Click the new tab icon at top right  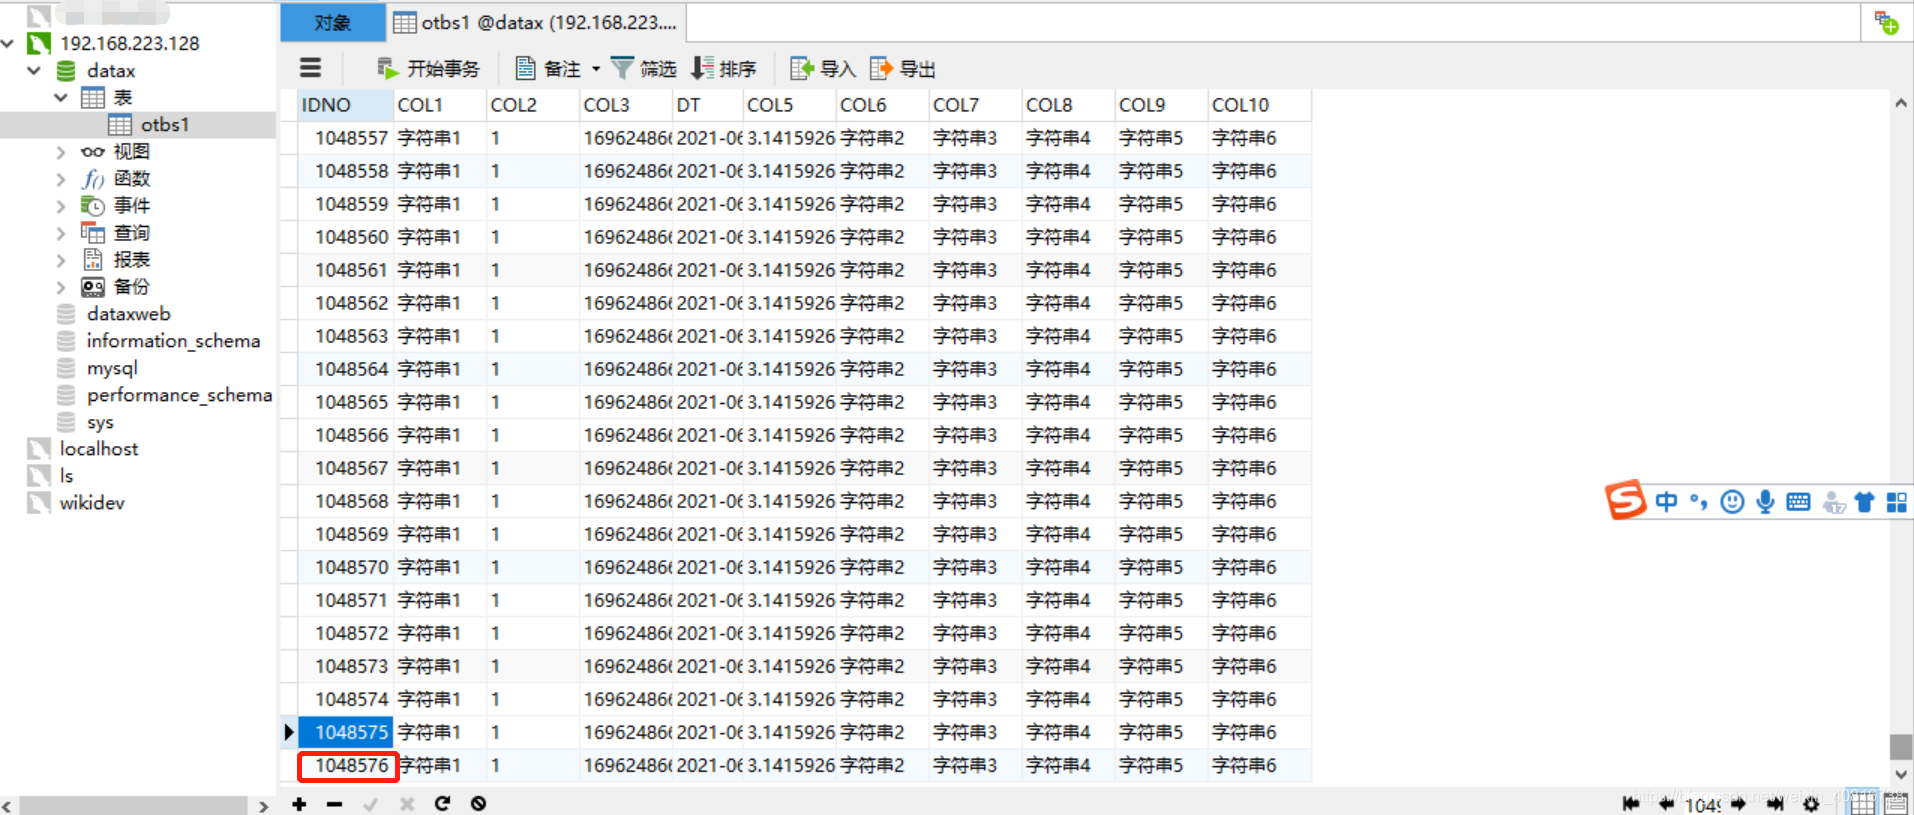[x=1886, y=23]
